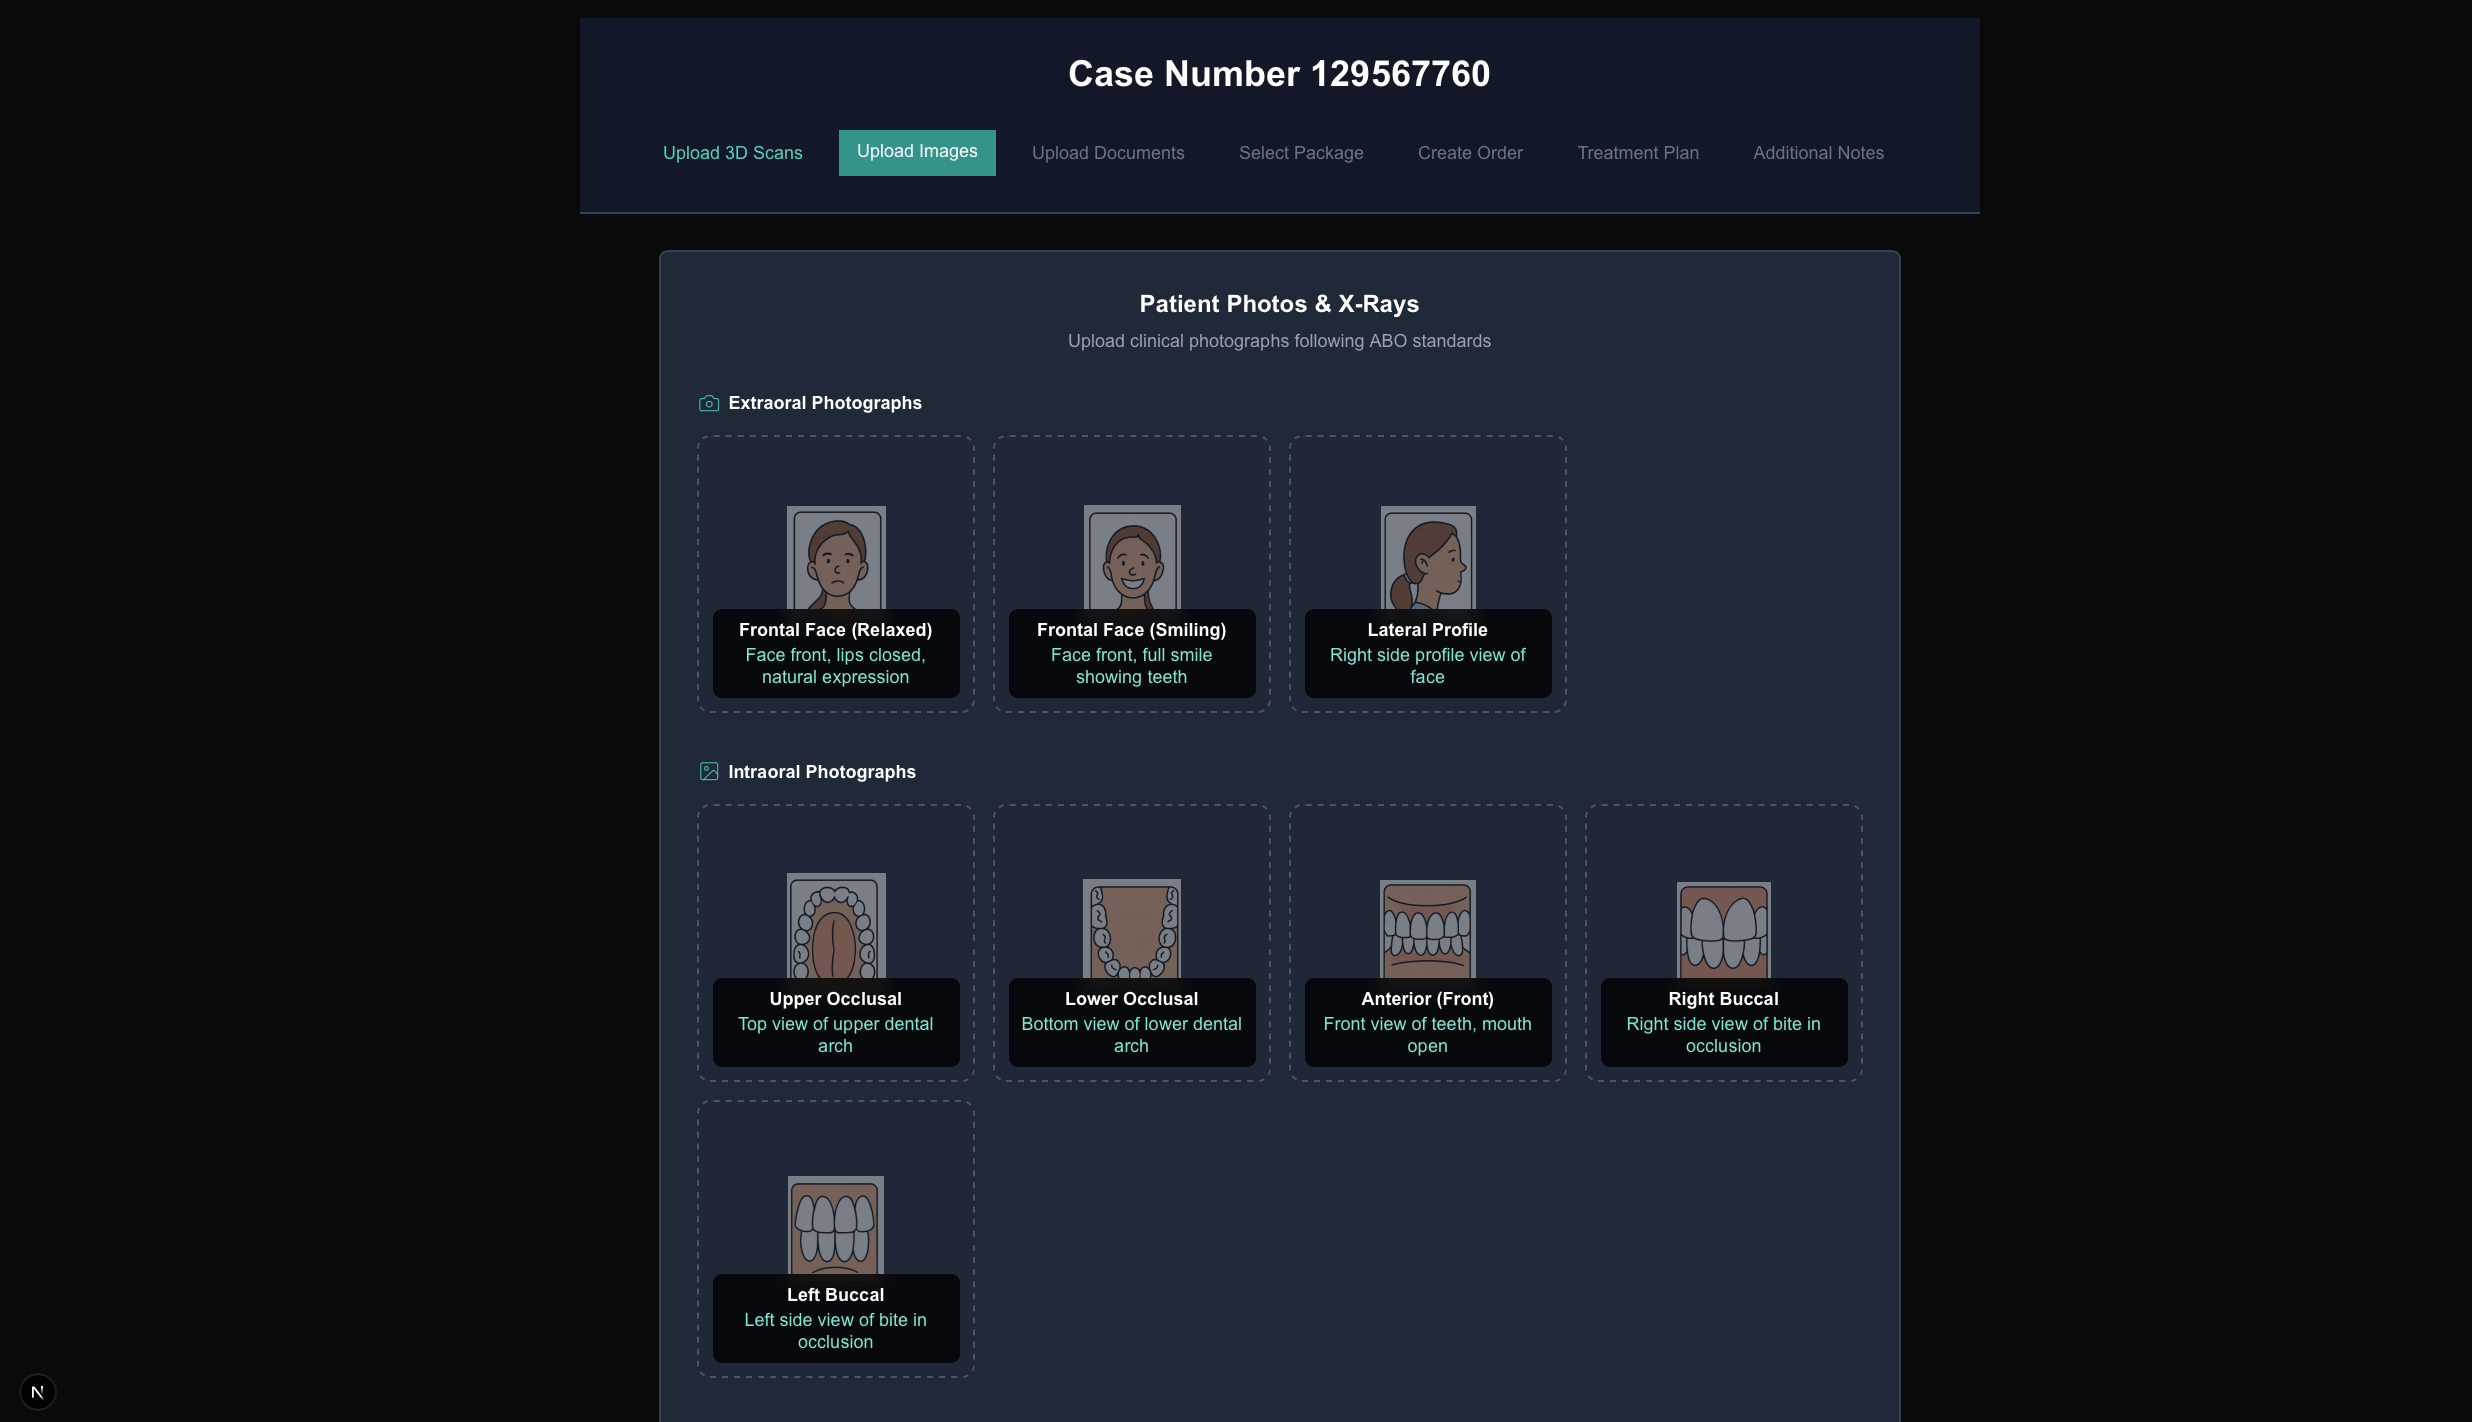The height and width of the screenshot is (1422, 2472).
Task: Open the camera icon beside Extraoral Photographs
Action: pyautogui.click(x=708, y=403)
